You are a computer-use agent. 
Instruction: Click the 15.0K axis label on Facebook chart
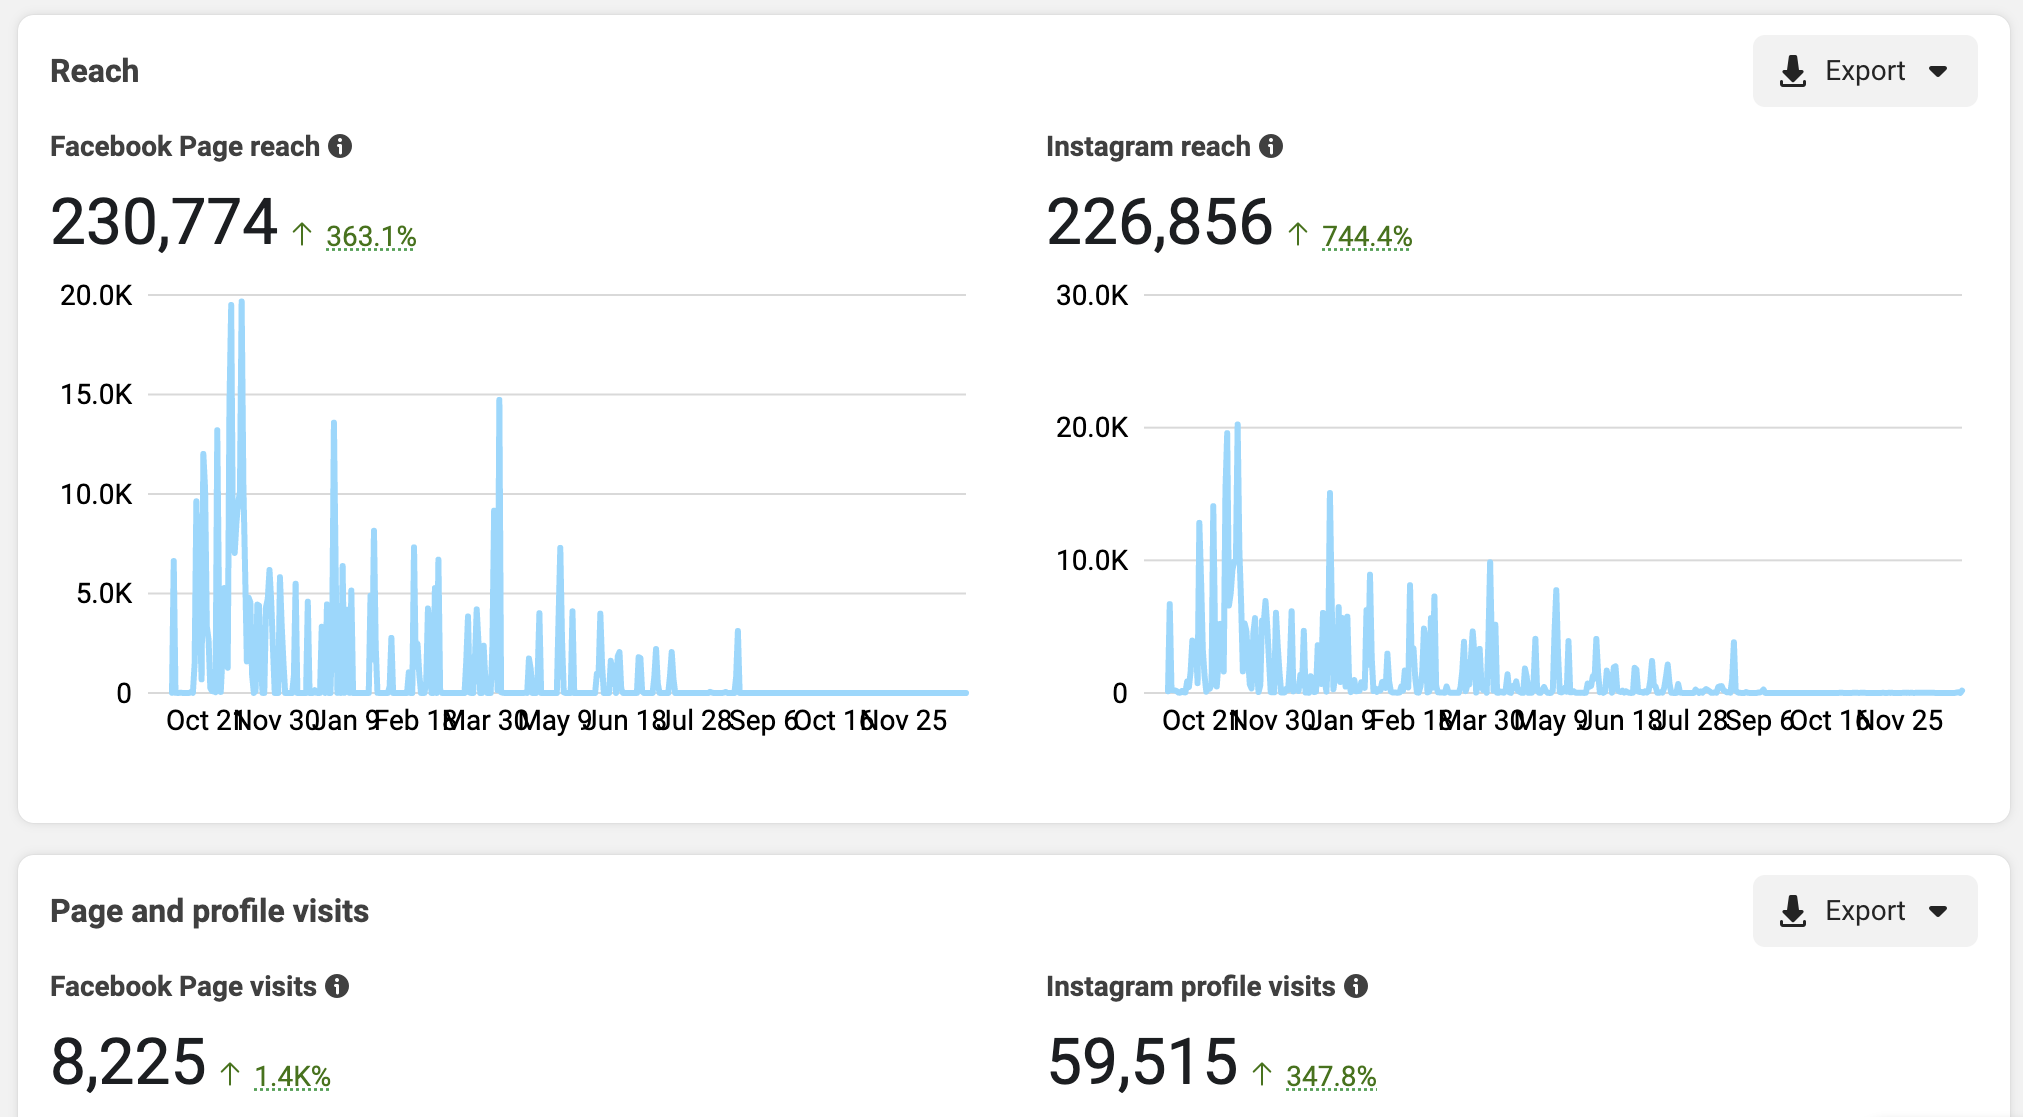tap(96, 394)
